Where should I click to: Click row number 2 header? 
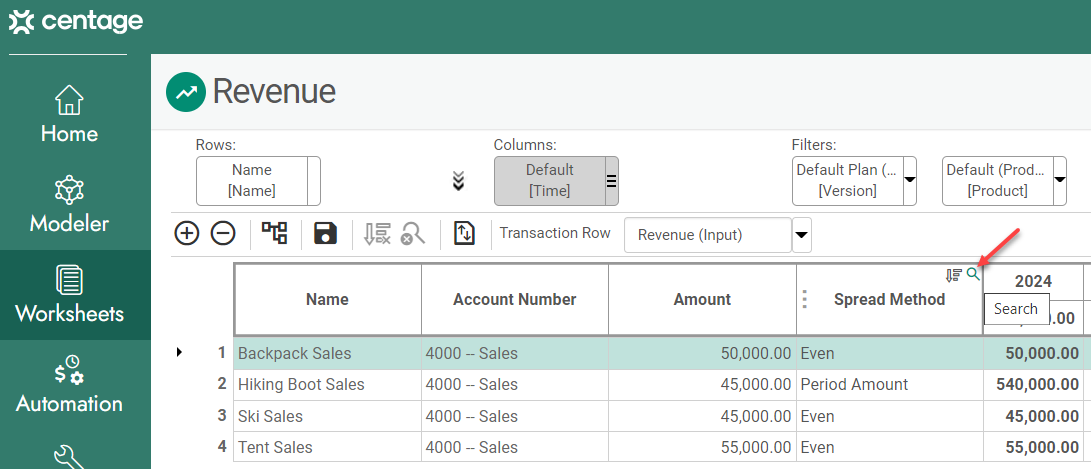pyautogui.click(x=222, y=384)
